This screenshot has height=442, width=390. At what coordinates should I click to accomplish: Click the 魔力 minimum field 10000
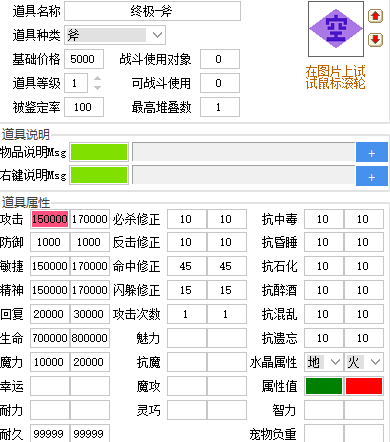click(x=50, y=362)
